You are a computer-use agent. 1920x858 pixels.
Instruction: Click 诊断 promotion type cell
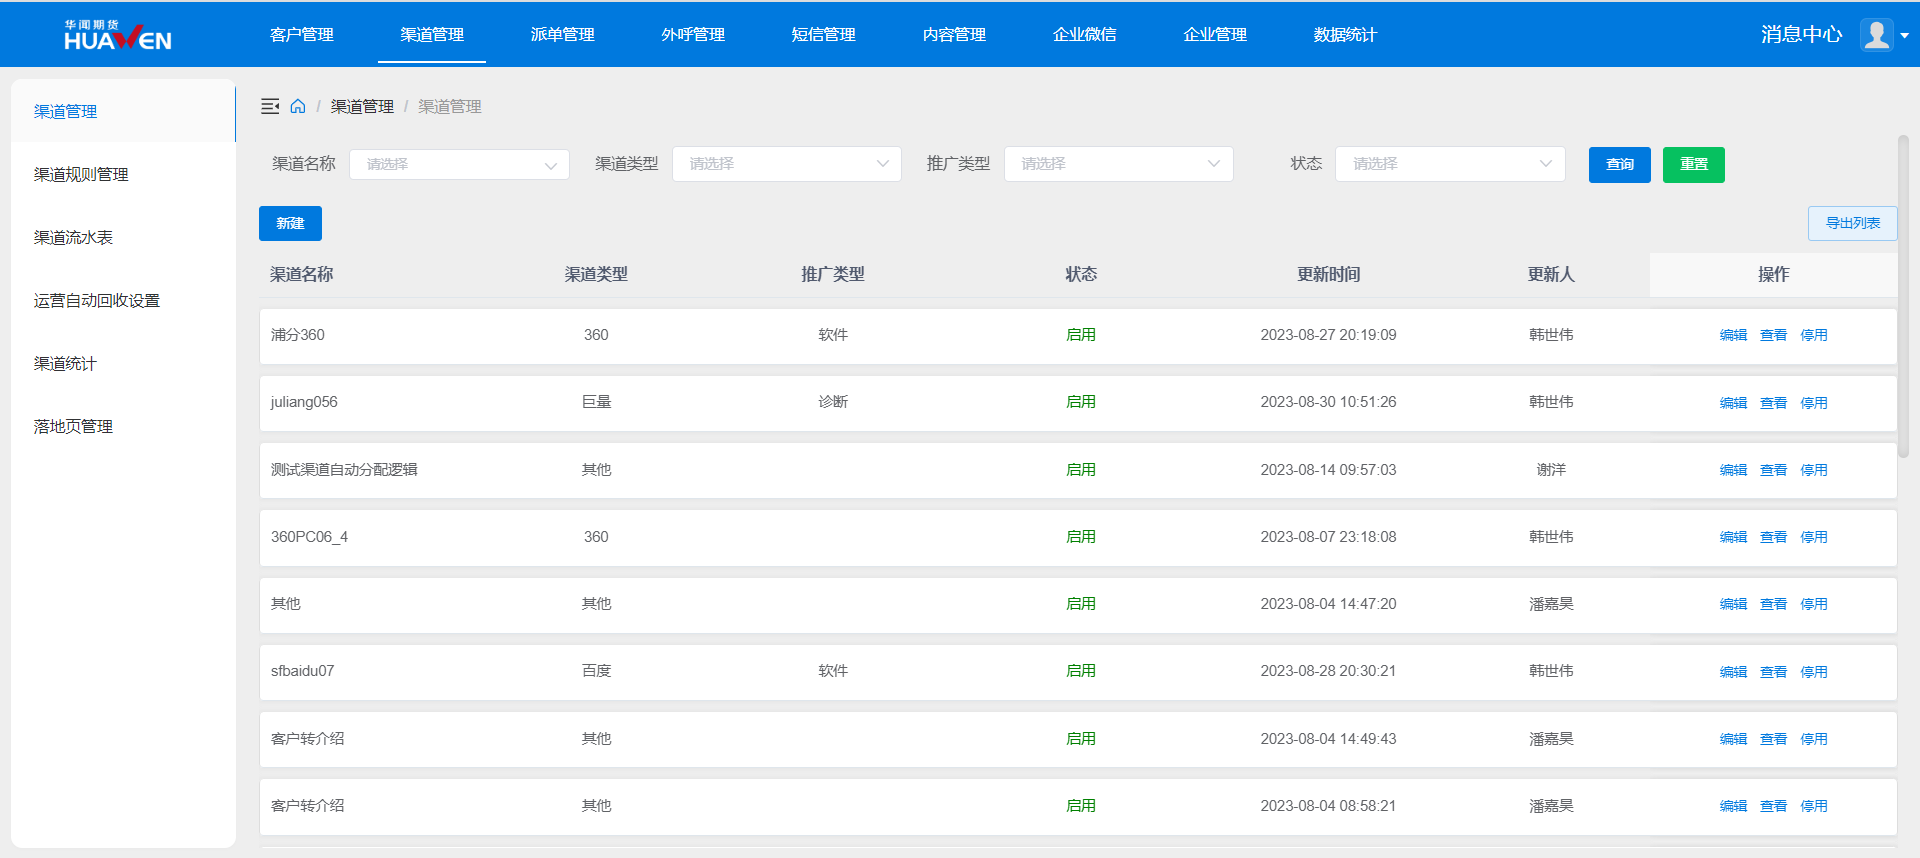click(x=833, y=402)
